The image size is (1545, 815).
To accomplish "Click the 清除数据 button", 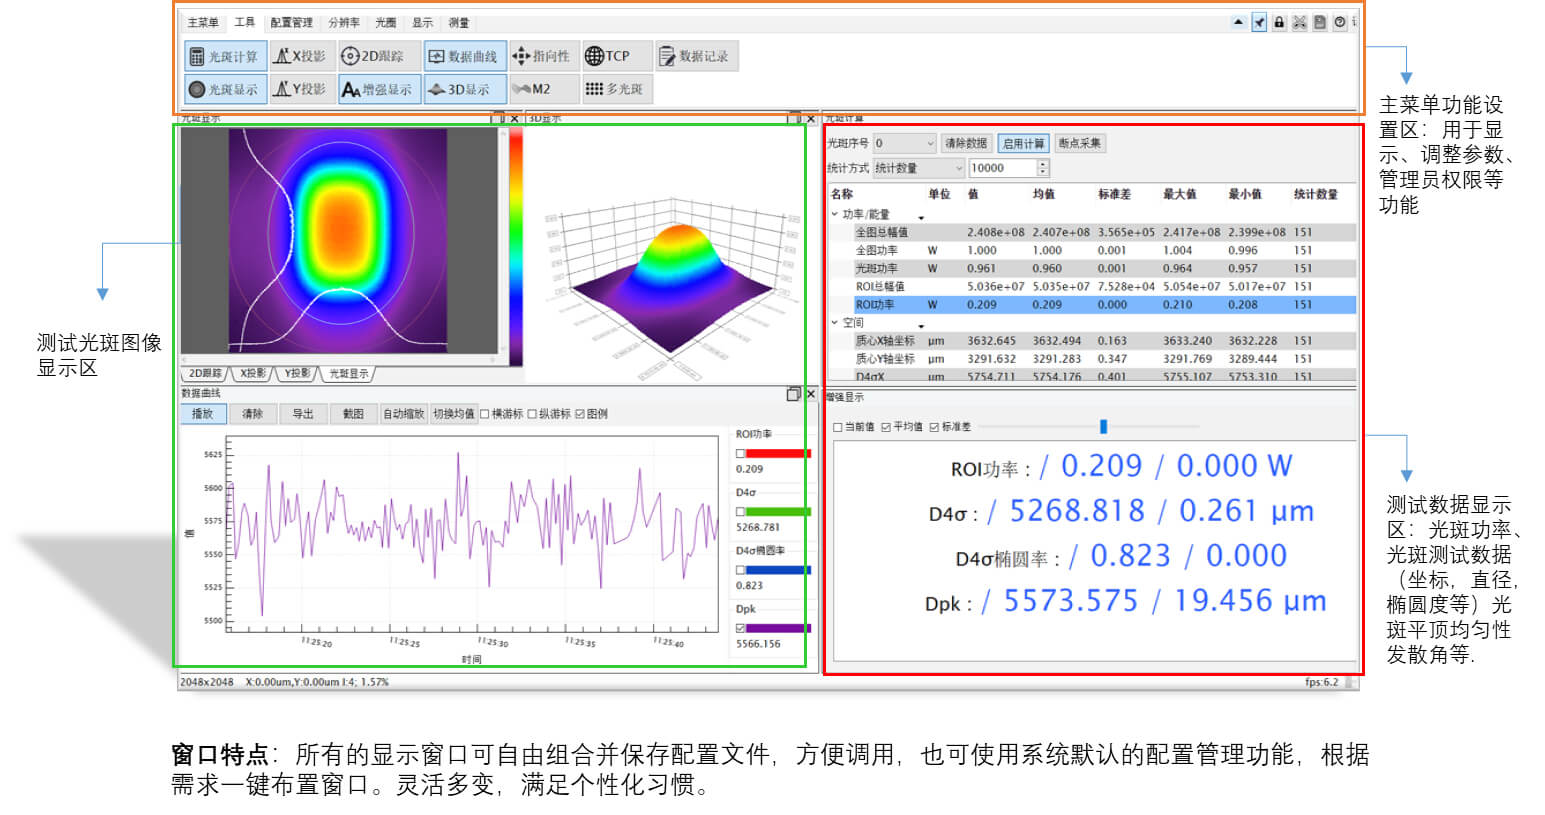I will click(x=966, y=144).
